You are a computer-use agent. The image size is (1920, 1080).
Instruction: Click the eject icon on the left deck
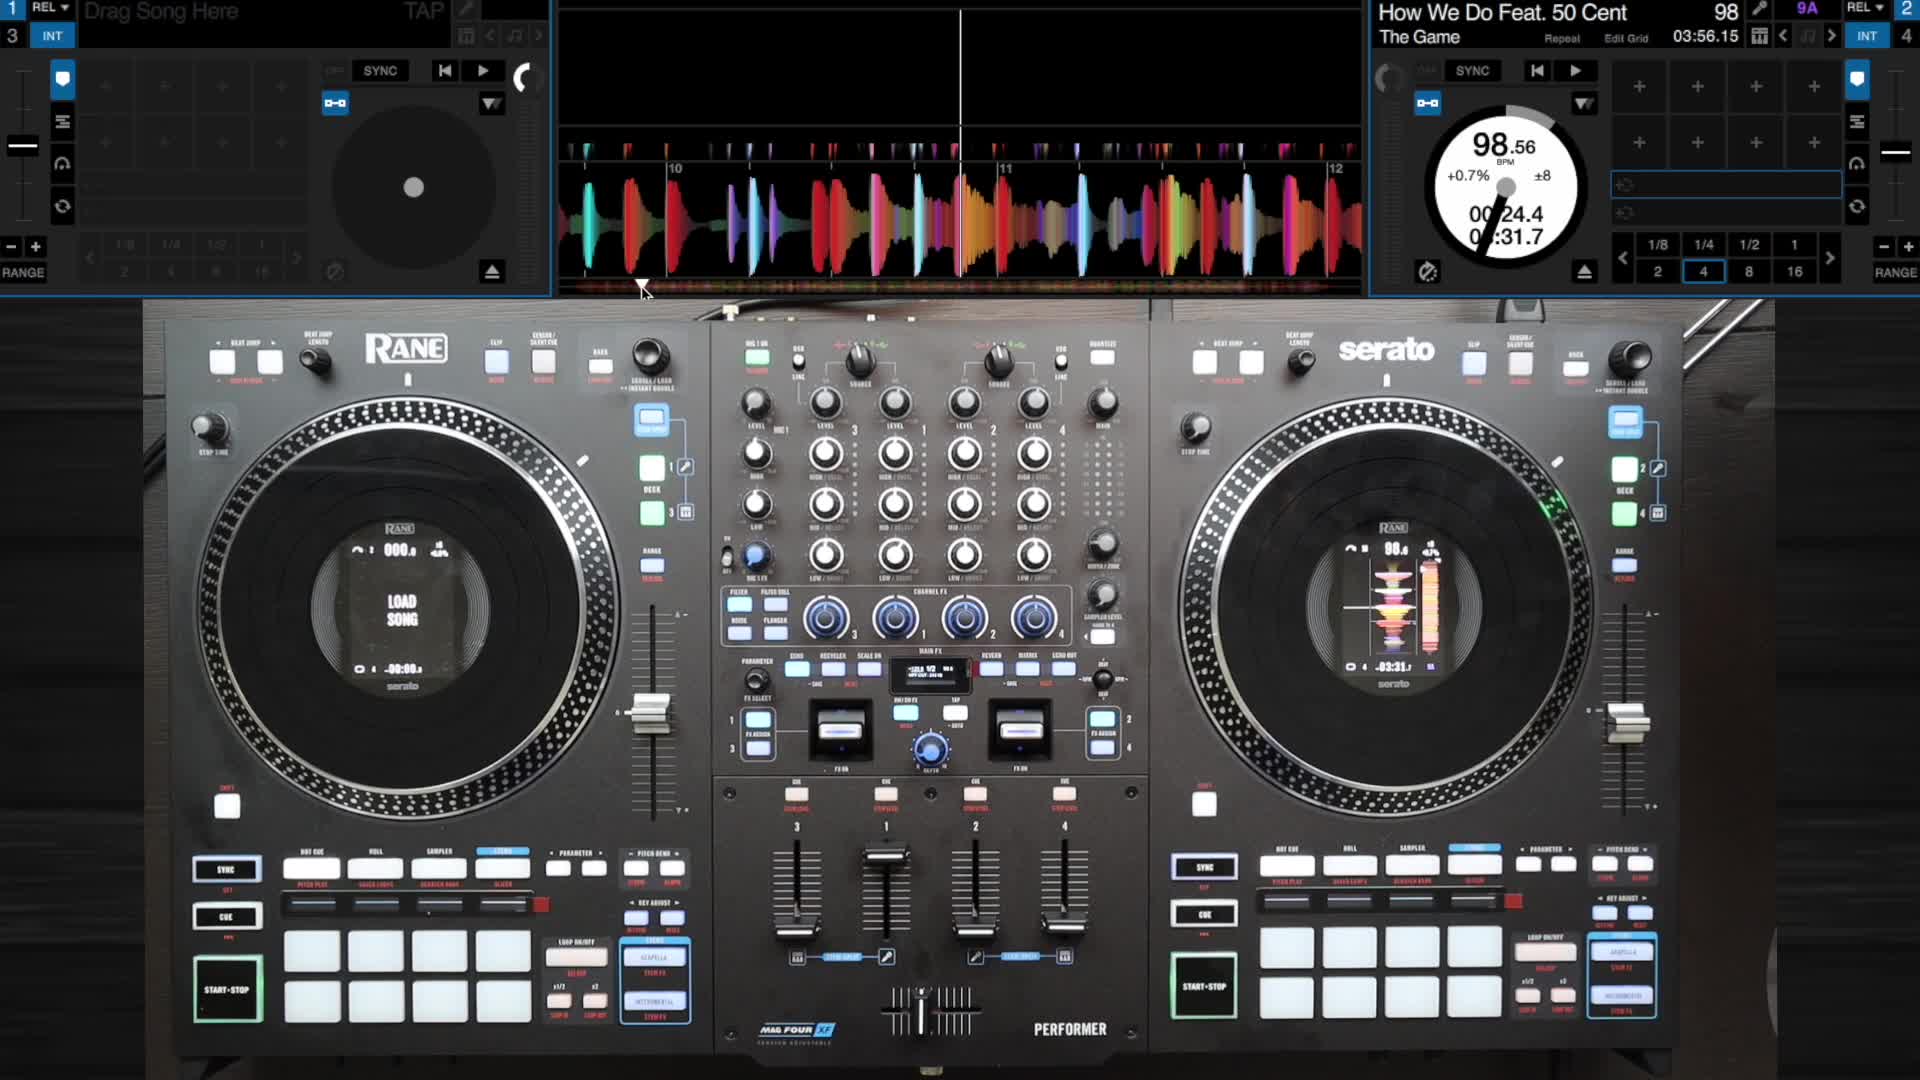(x=491, y=271)
